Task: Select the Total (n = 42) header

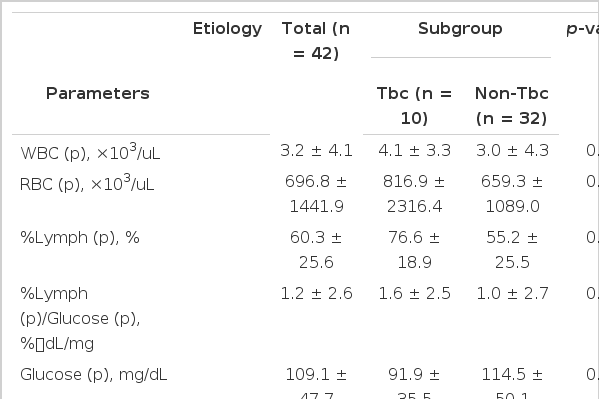Action: (x=316, y=41)
